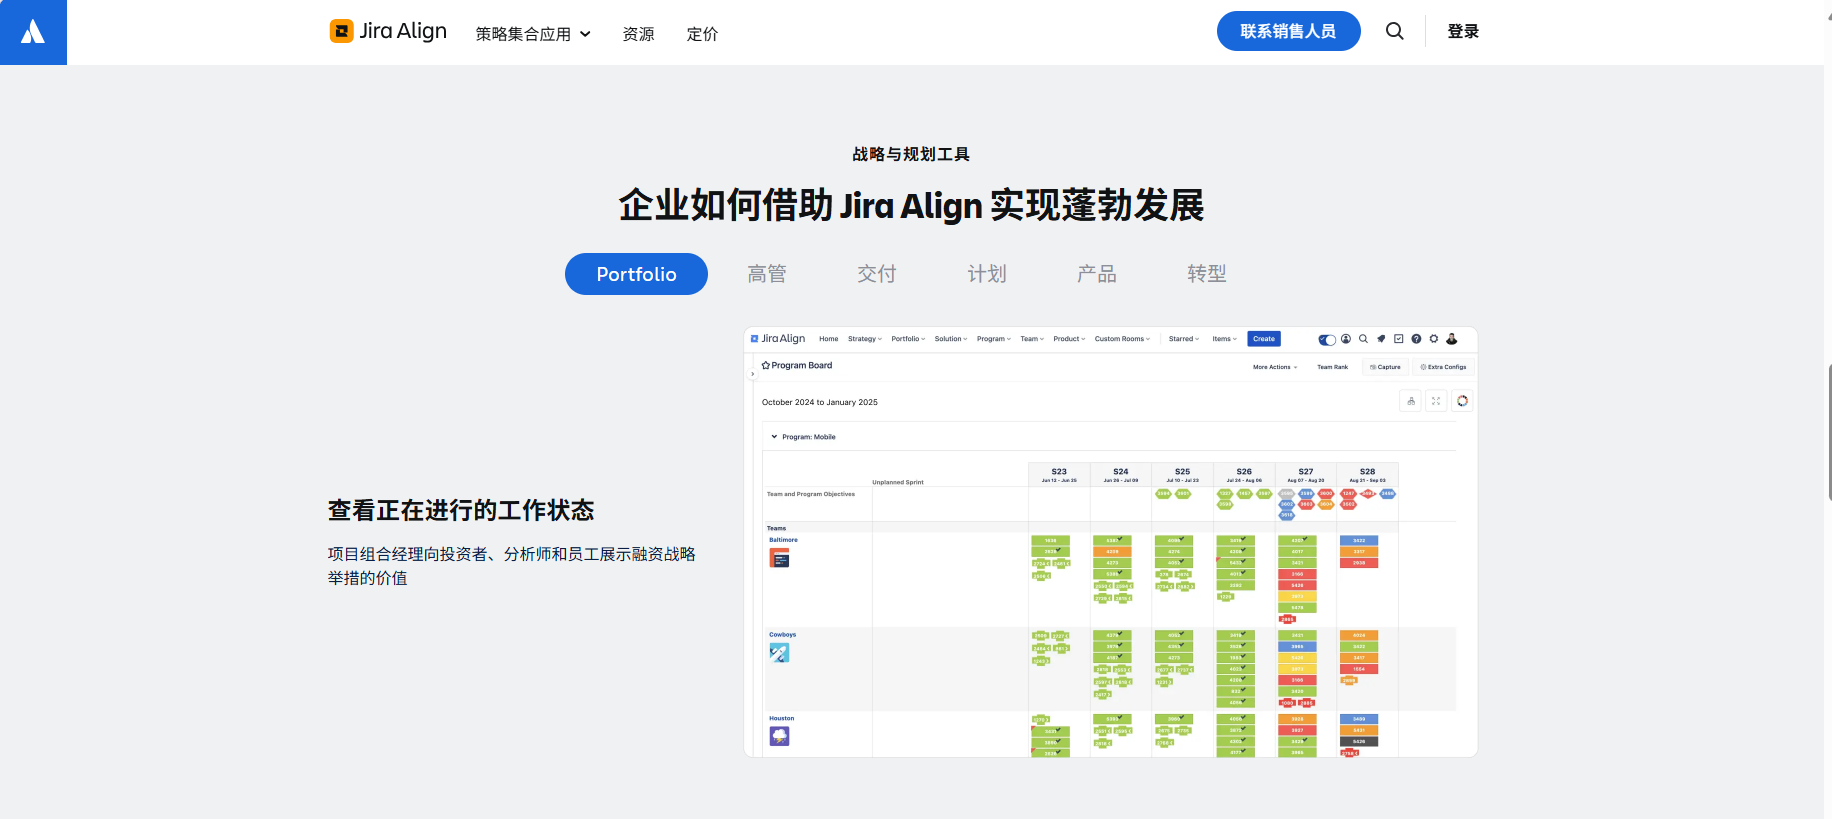
Task: Open the Program dropdown in app navbar
Action: click(994, 339)
